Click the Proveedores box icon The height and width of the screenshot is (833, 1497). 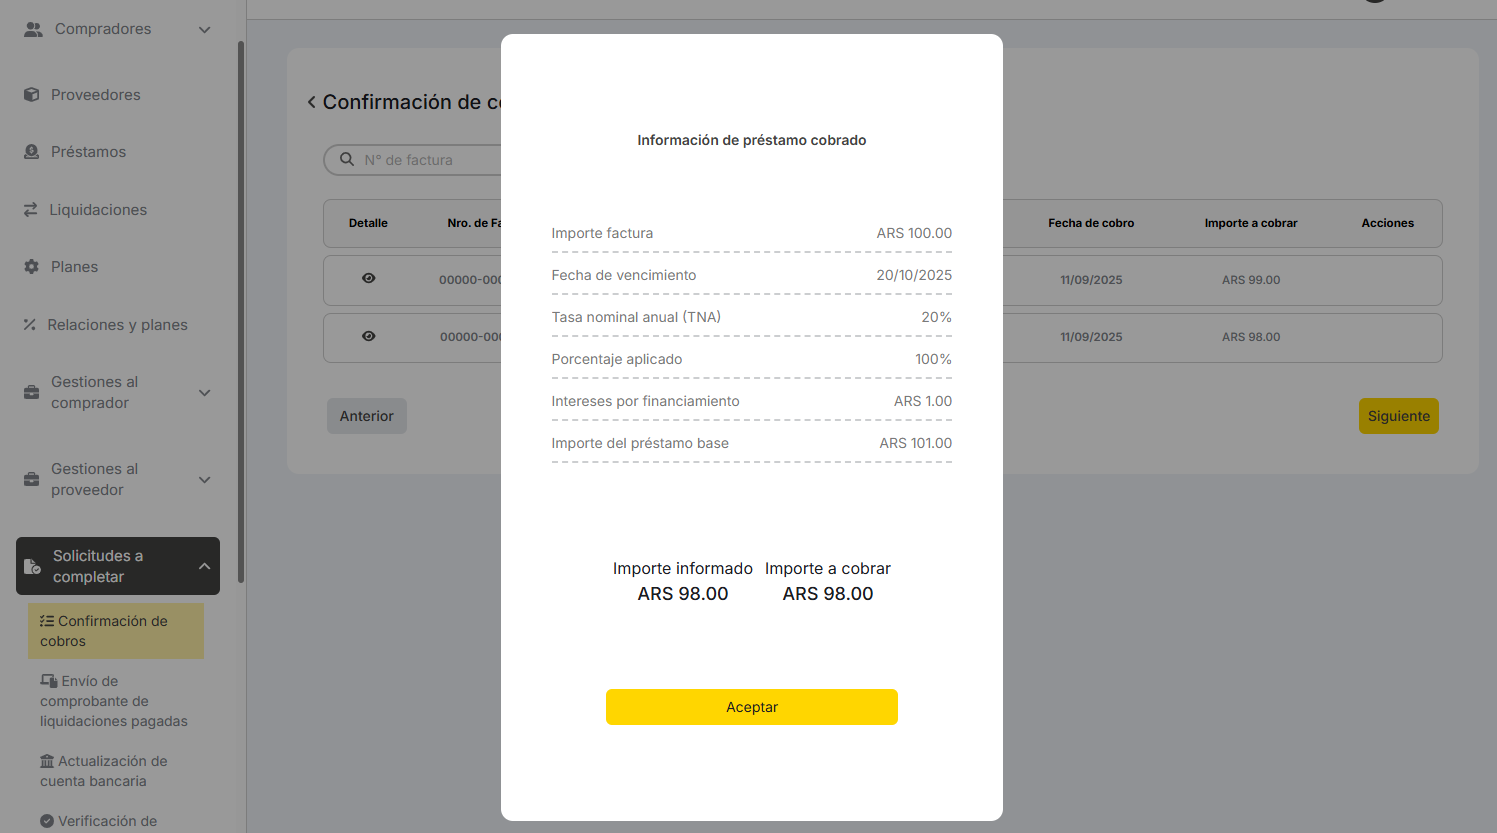[x=31, y=95]
